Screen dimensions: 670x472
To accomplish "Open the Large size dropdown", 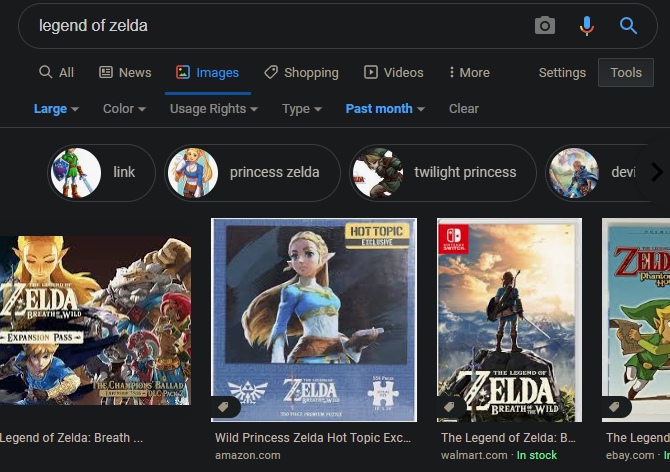I will tap(57, 109).
